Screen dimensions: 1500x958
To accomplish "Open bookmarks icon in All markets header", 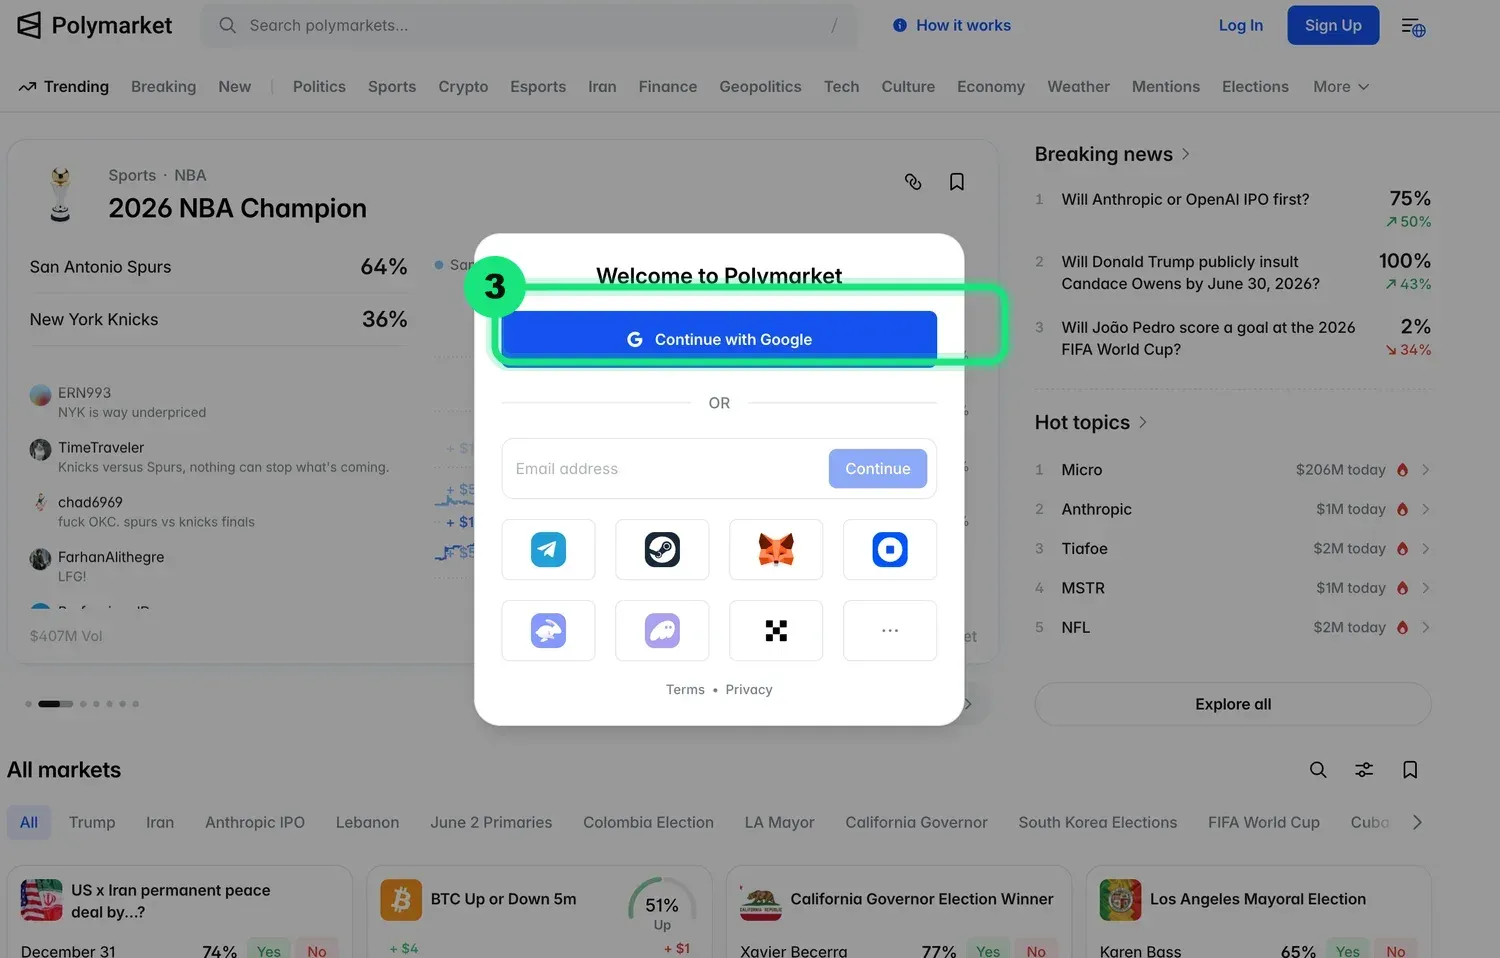I will click(1410, 769).
